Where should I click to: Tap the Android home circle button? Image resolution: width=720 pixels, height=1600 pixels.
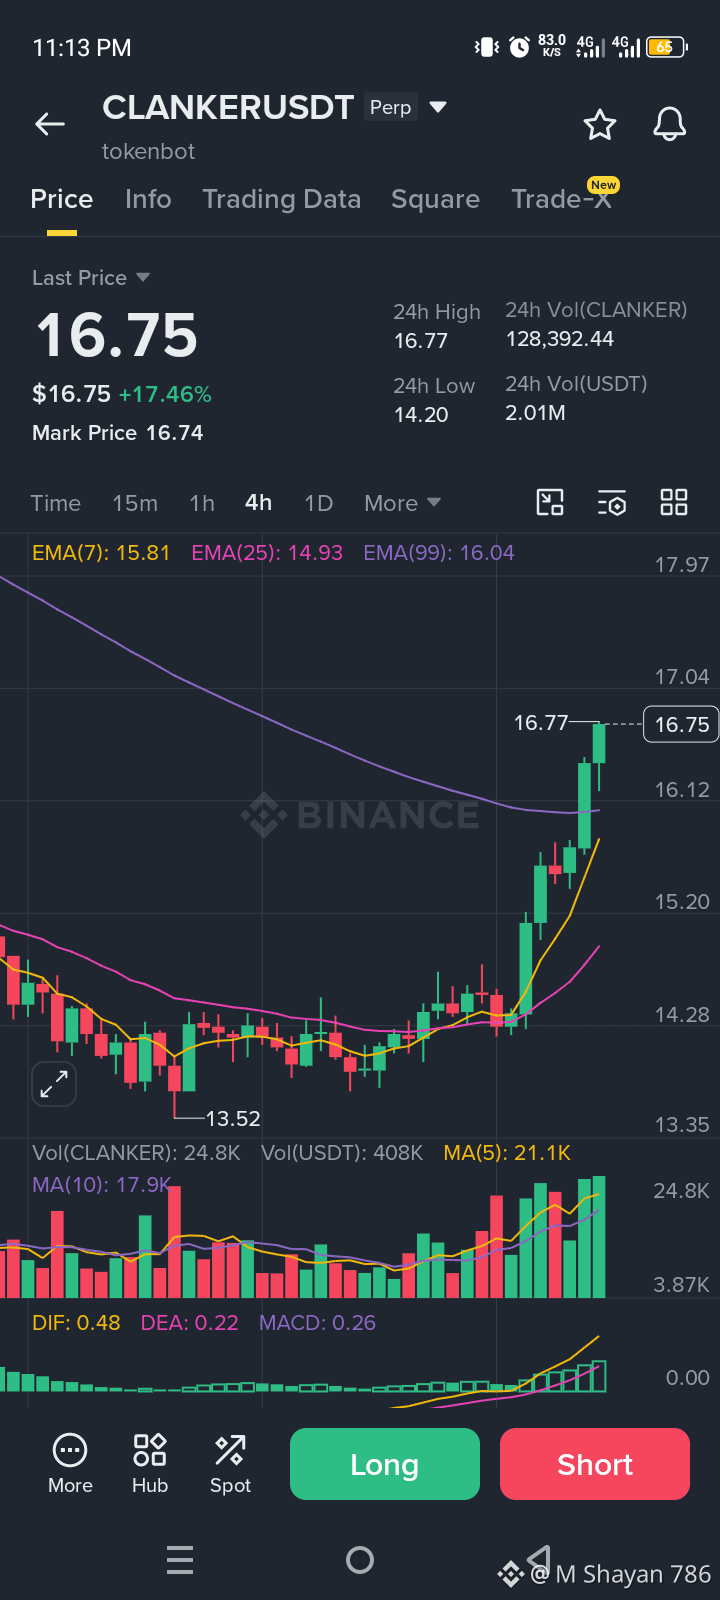point(360,1560)
